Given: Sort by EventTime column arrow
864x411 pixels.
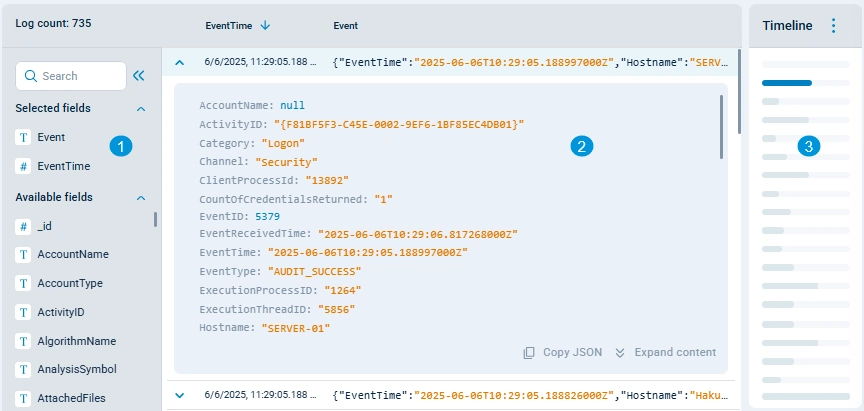Looking at the screenshot, I should click(x=265, y=25).
